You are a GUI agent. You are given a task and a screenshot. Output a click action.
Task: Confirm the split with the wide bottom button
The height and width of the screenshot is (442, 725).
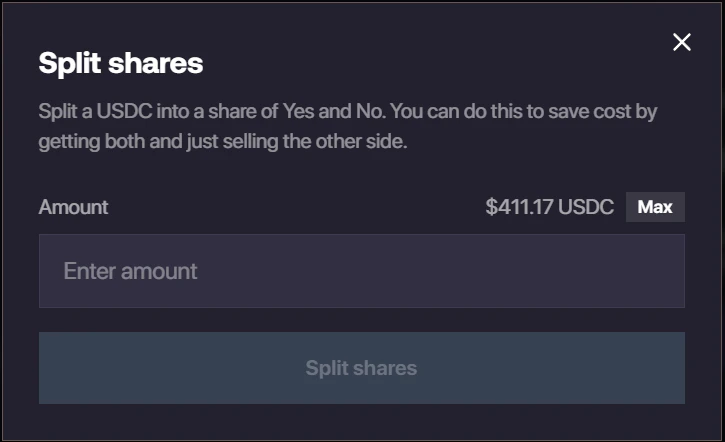click(x=361, y=368)
